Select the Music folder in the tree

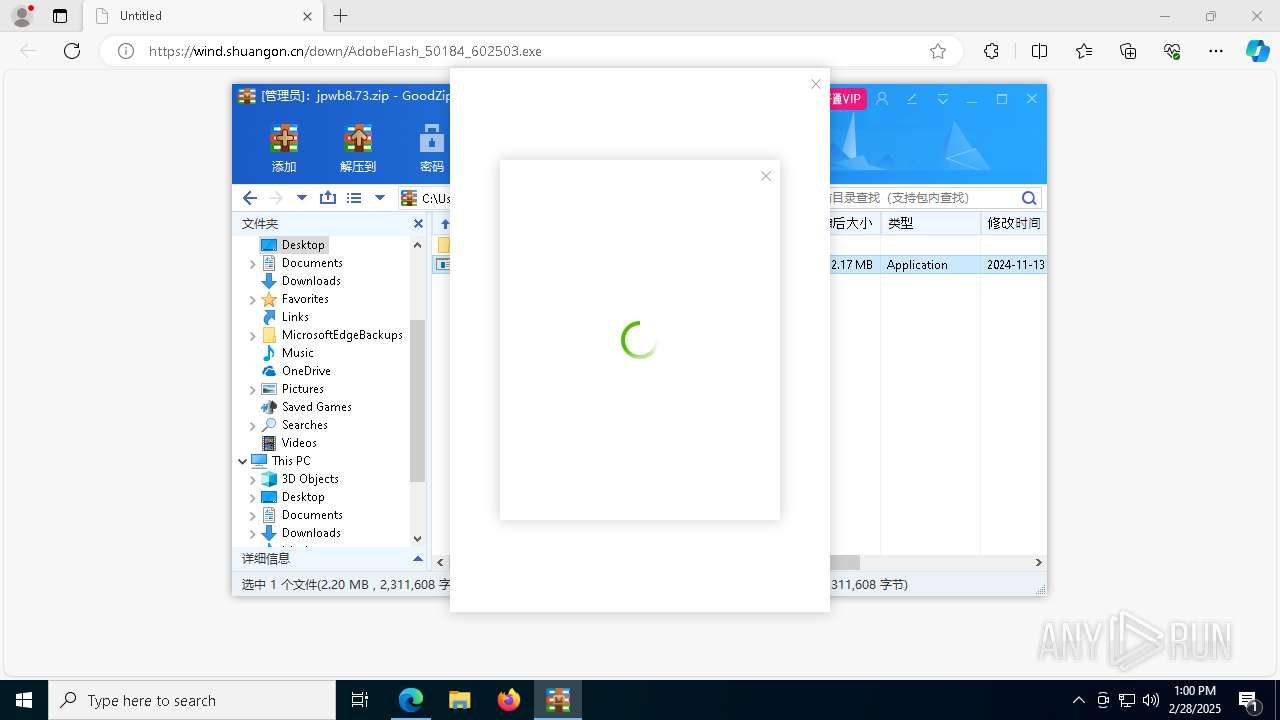297,353
